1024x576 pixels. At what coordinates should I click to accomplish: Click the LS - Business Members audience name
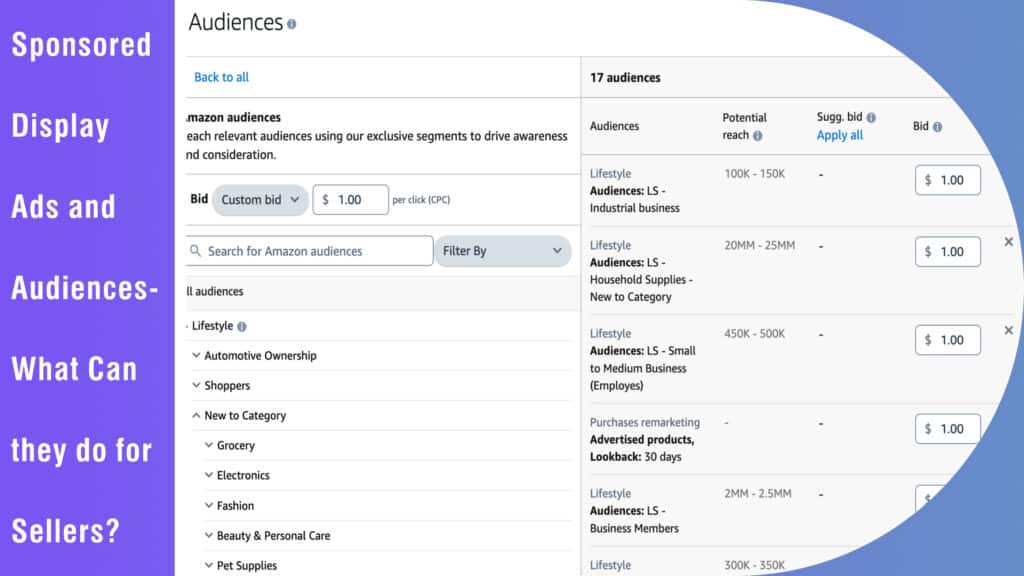[634, 520]
